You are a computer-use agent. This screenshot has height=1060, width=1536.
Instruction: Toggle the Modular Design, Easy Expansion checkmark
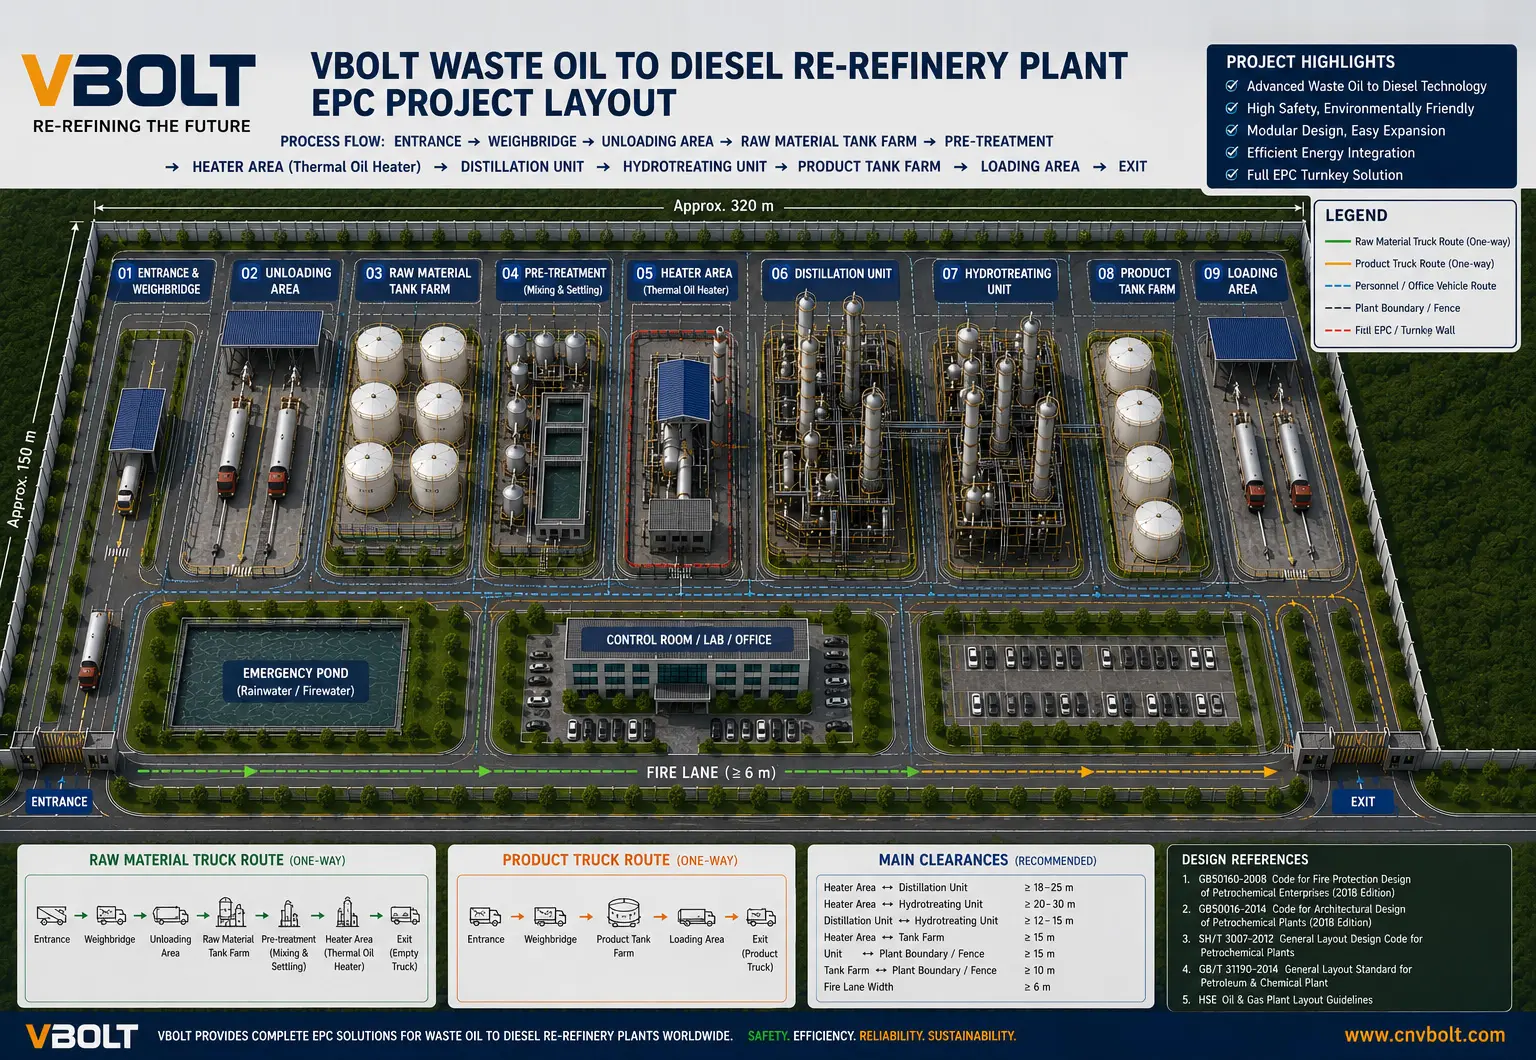click(1232, 130)
